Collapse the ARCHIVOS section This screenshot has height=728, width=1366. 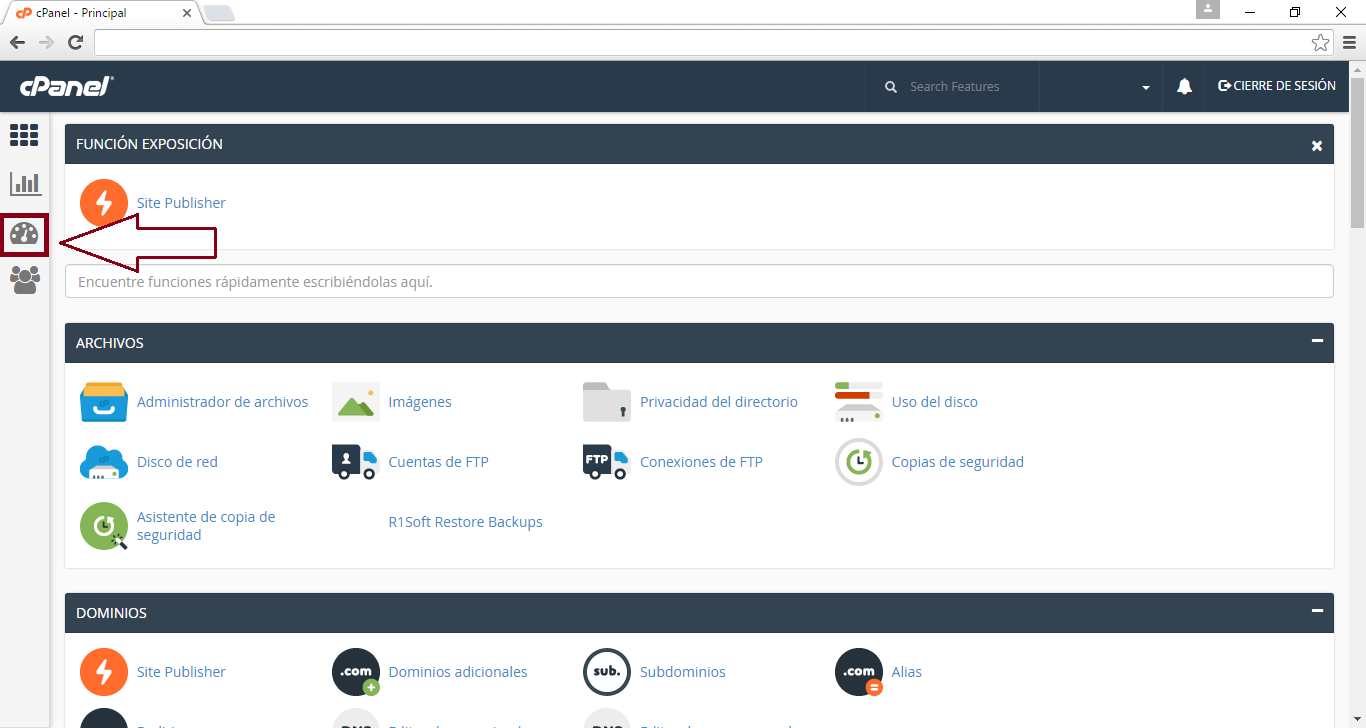1317,342
